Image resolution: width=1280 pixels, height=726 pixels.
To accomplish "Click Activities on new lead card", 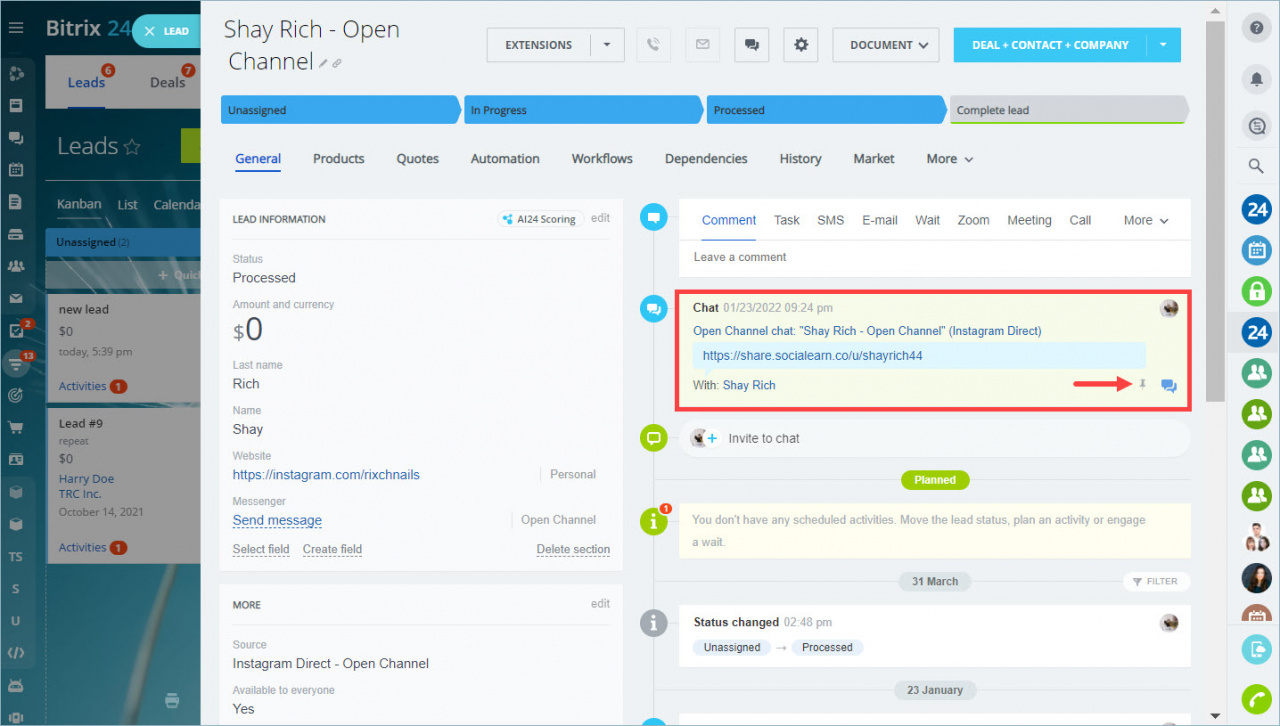I will [x=83, y=386].
